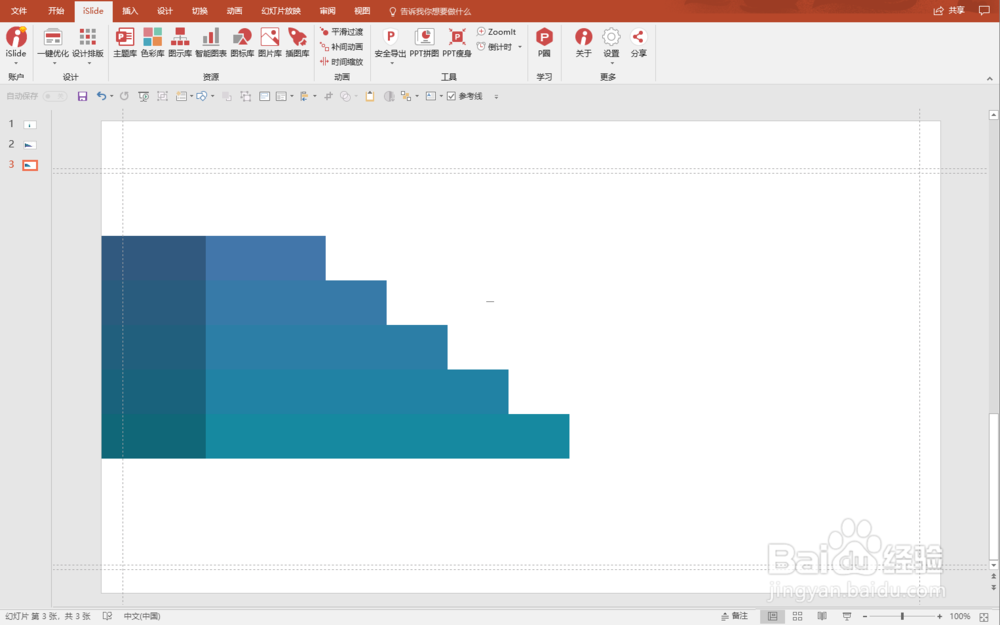Expand the 倒计时 dropdown arrow
Screen dimensions: 1000x625
[x=520, y=47]
